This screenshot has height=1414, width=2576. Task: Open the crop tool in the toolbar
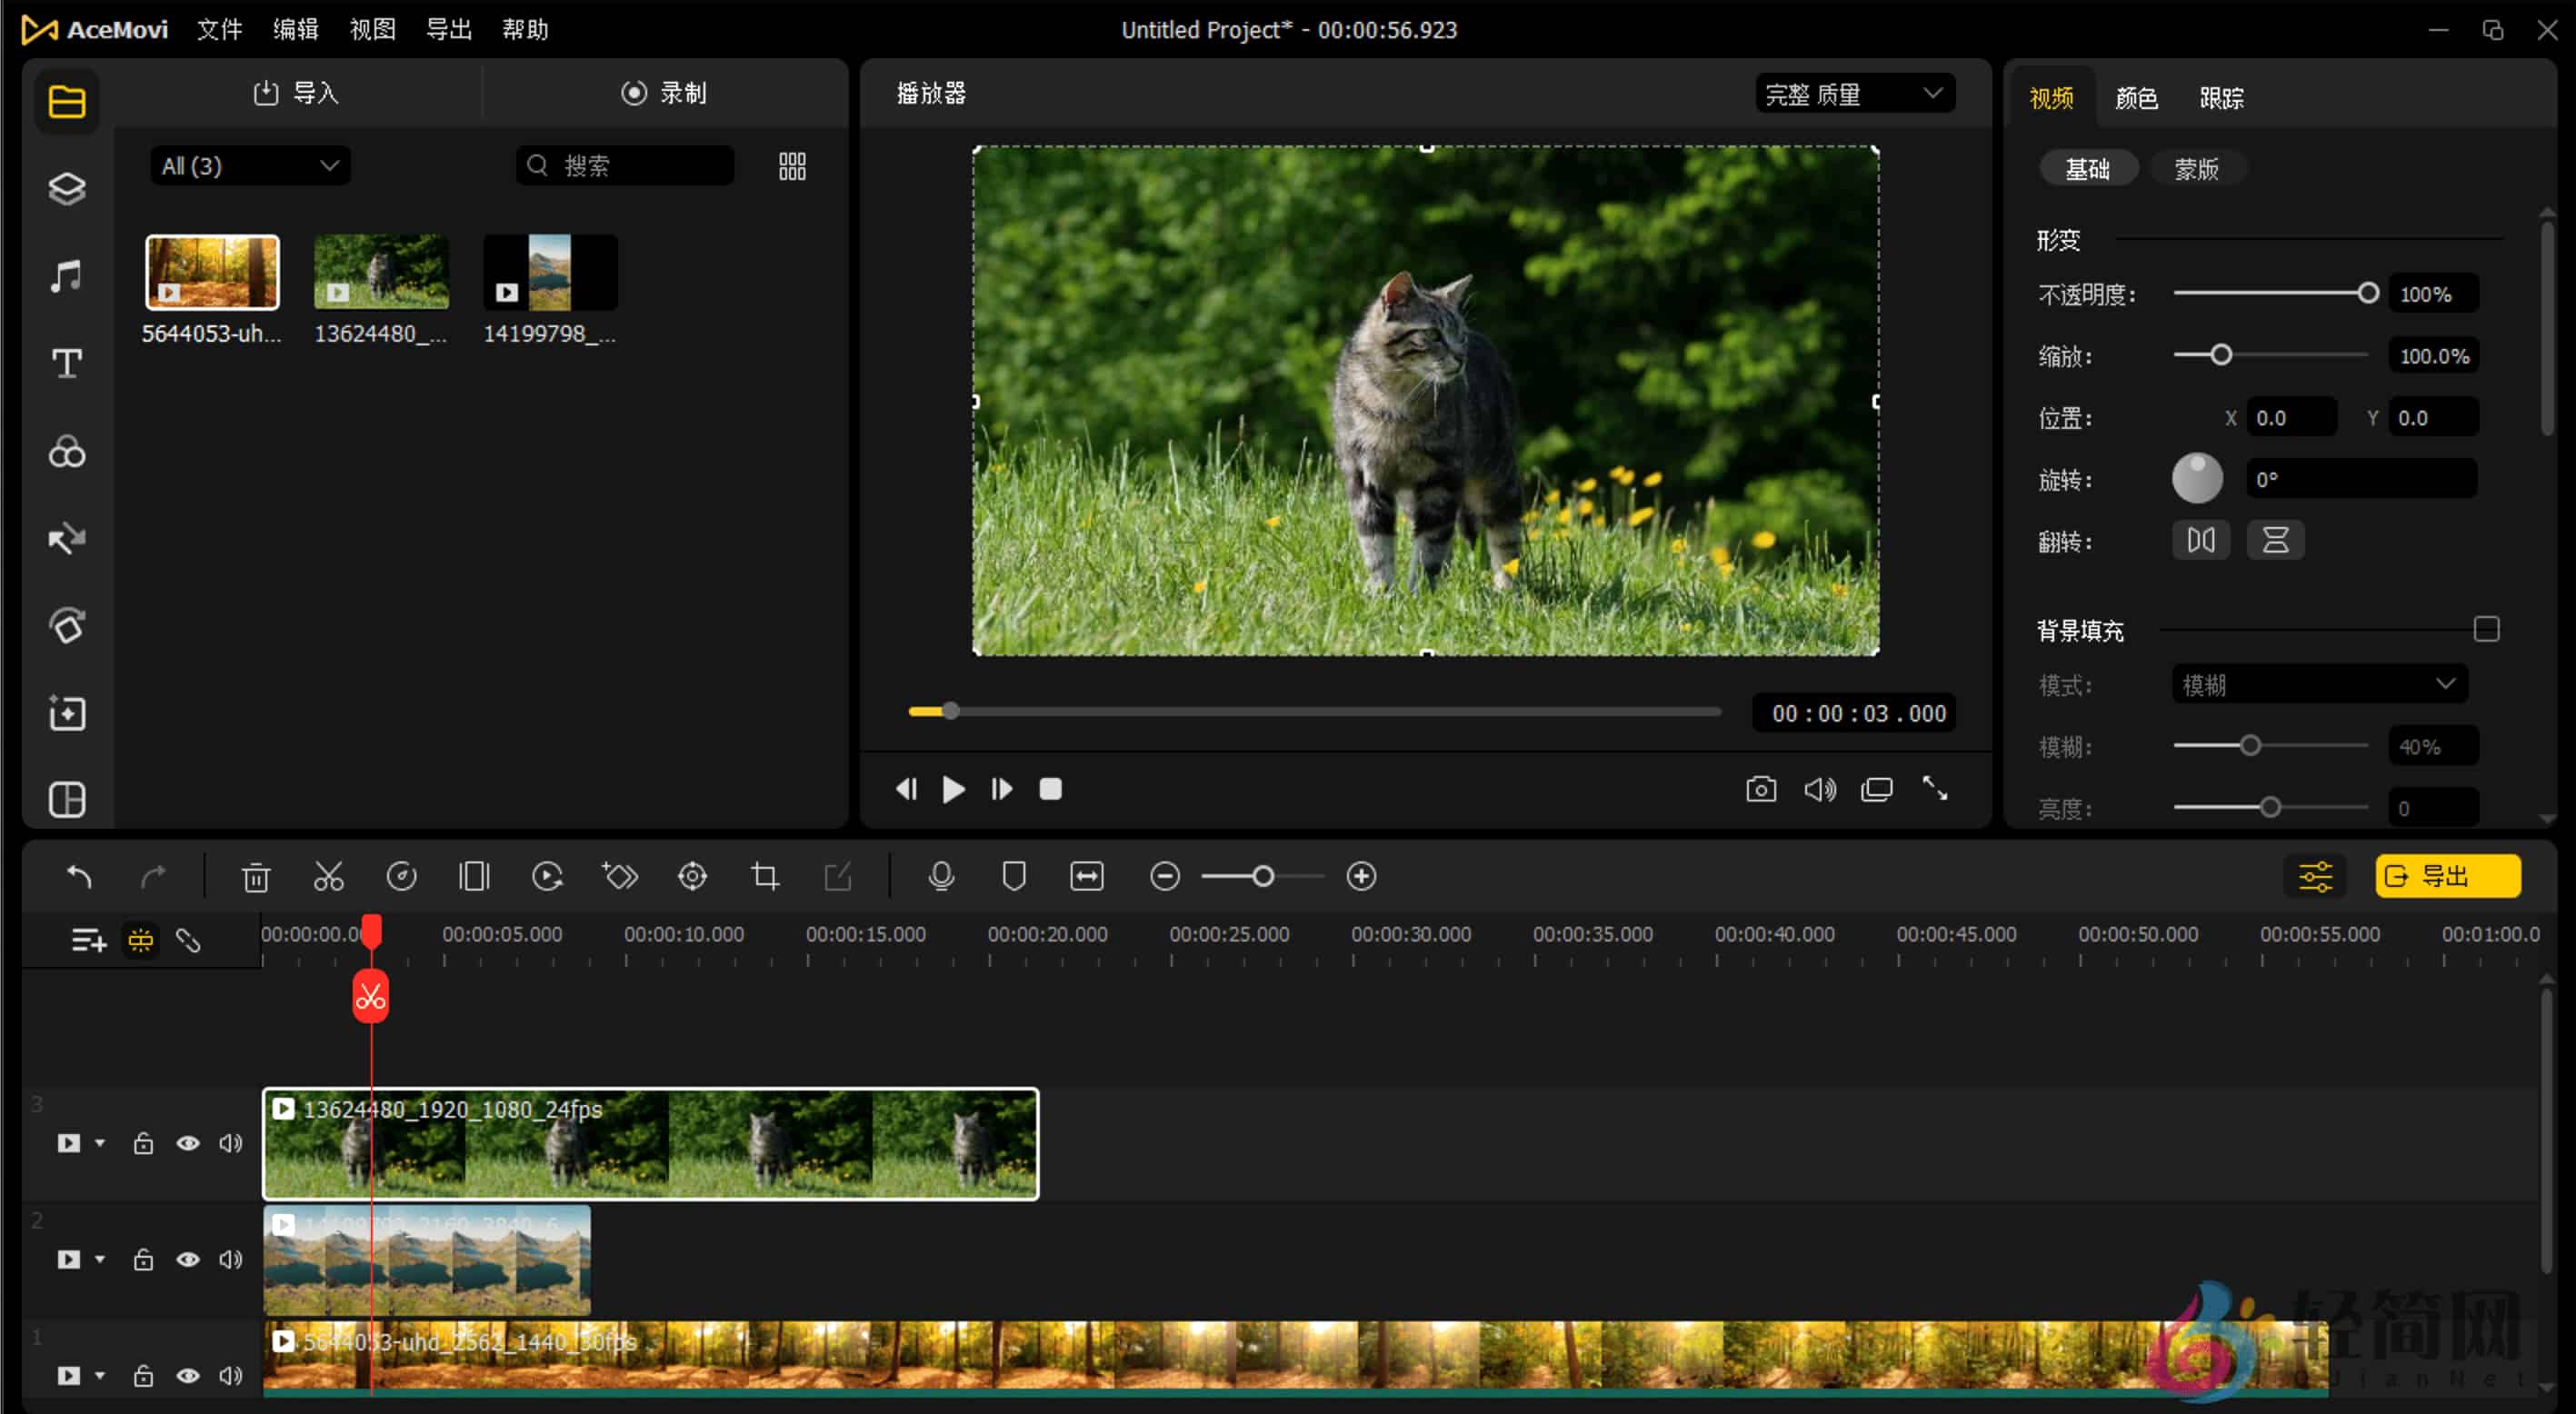point(764,875)
